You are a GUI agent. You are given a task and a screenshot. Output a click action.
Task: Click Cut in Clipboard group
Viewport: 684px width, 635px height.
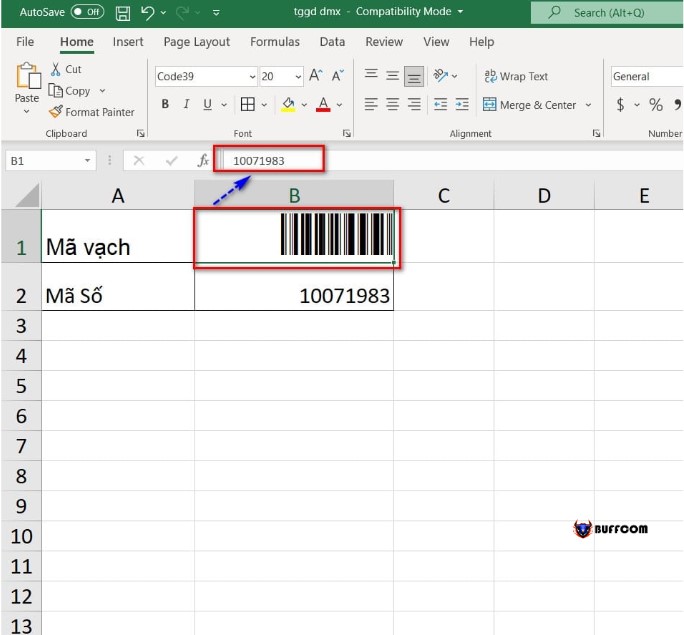[66, 69]
